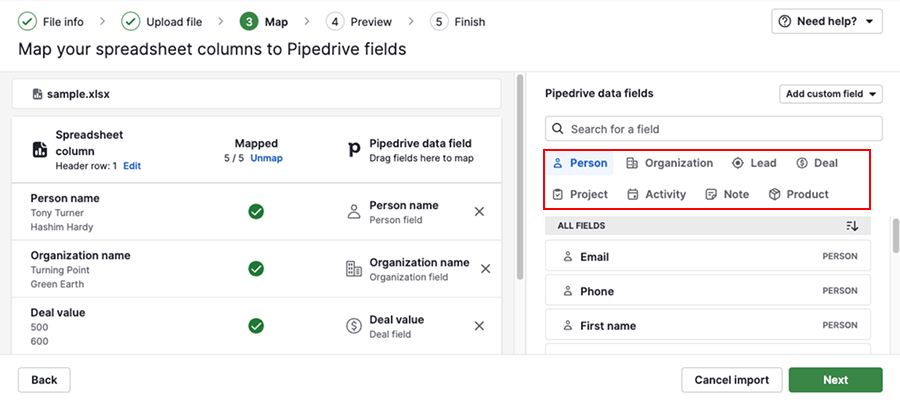Show Lead fields only

(x=755, y=163)
